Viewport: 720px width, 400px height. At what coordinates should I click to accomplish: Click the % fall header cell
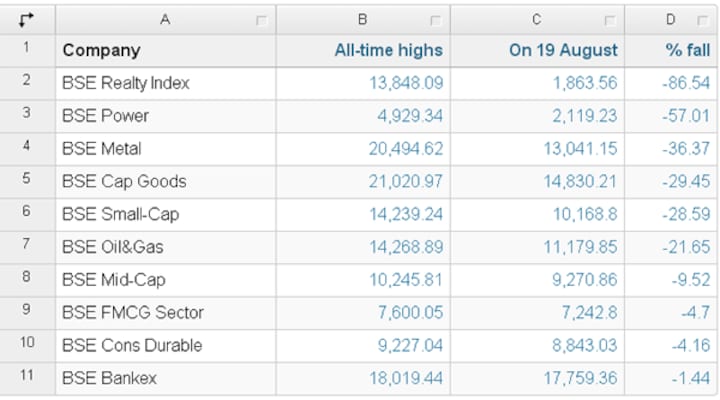tap(671, 51)
